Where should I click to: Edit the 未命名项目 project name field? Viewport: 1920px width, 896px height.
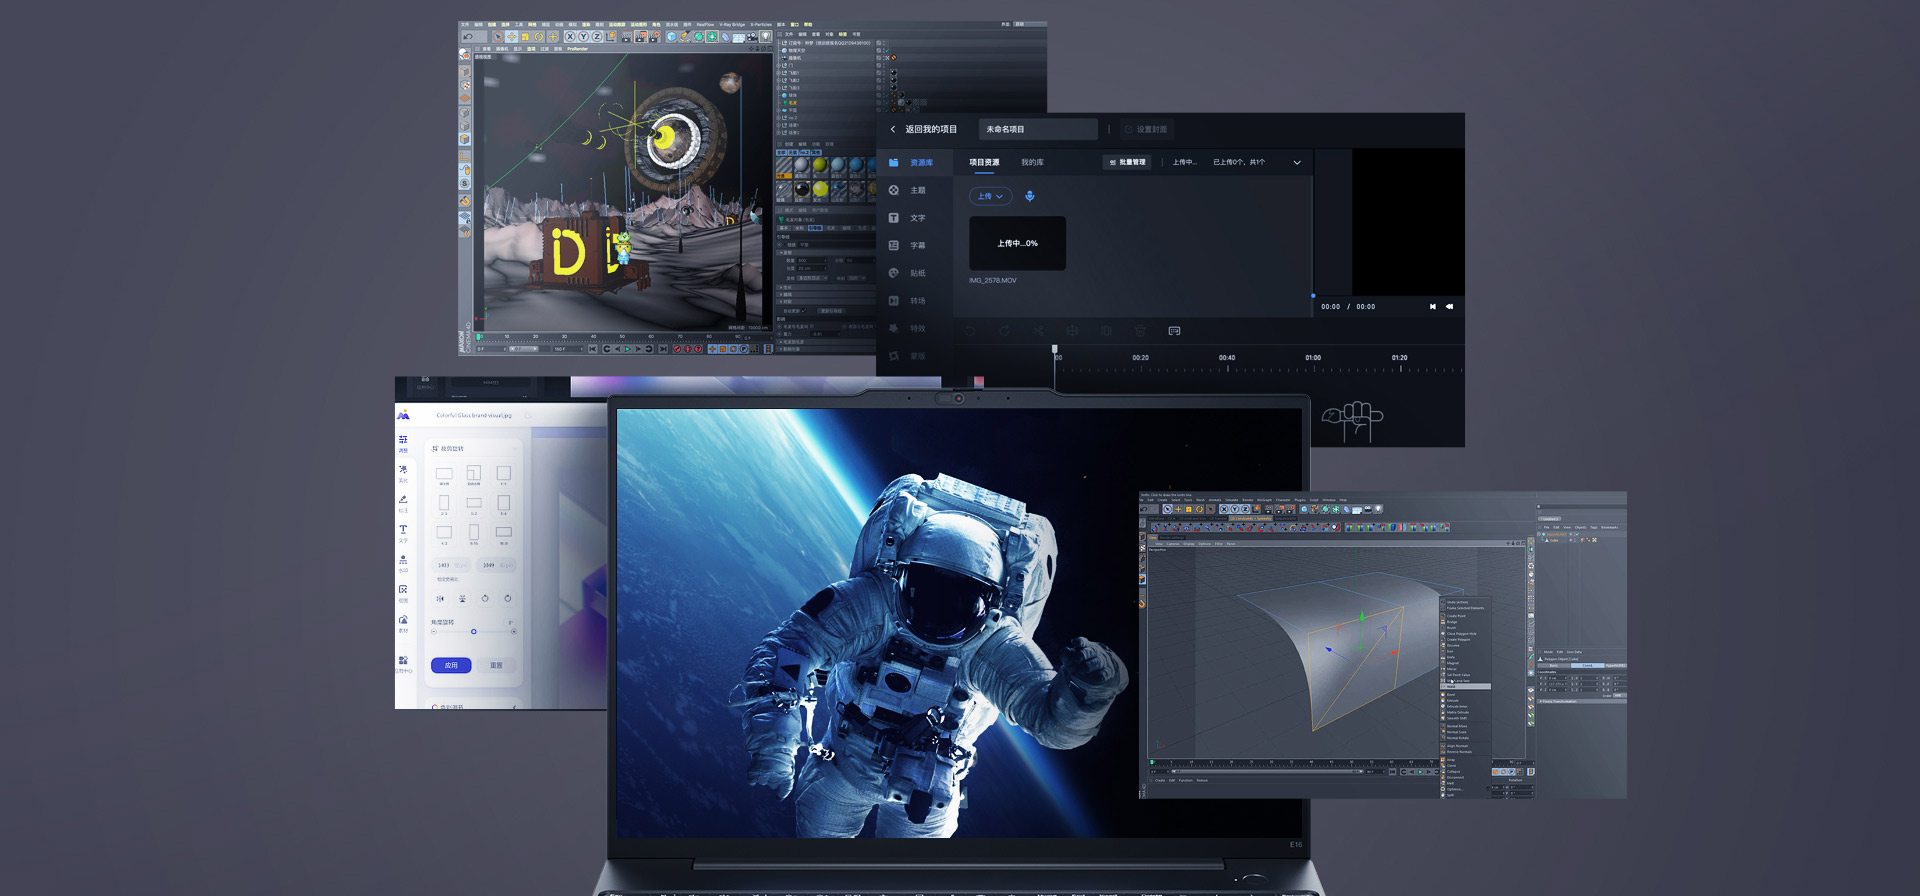point(1038,129)
